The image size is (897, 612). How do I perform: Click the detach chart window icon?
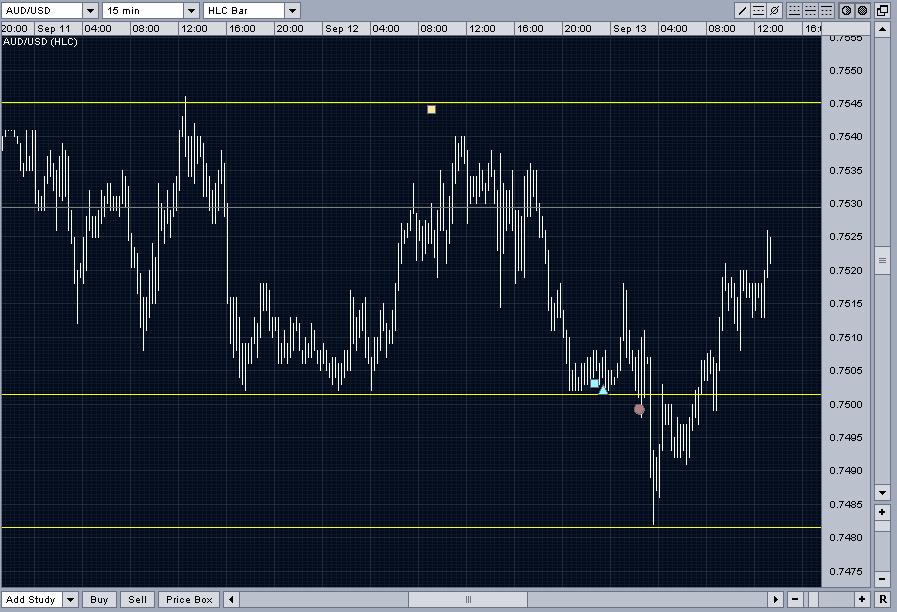[x=882, y=10]
